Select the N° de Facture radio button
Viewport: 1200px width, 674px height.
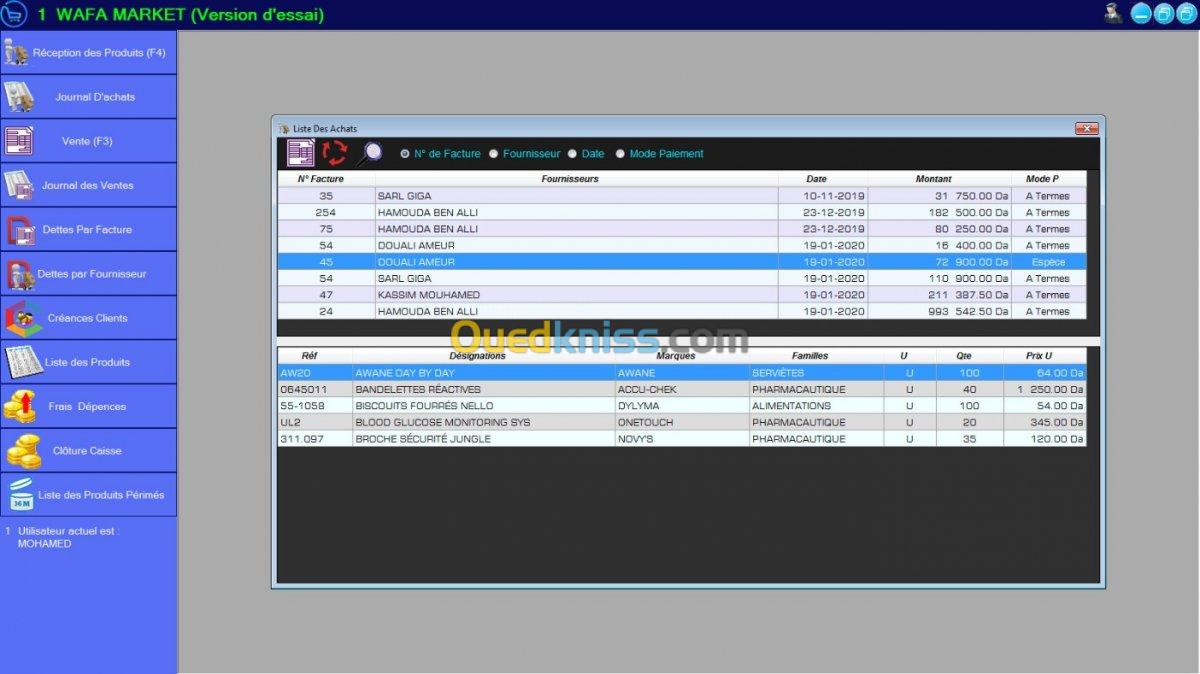click(x=405, y=154)
